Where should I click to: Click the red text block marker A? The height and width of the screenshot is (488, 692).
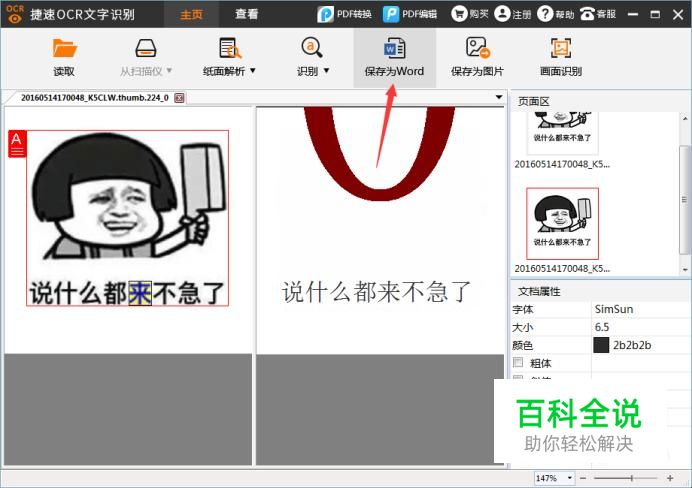(x=17, y=144)
